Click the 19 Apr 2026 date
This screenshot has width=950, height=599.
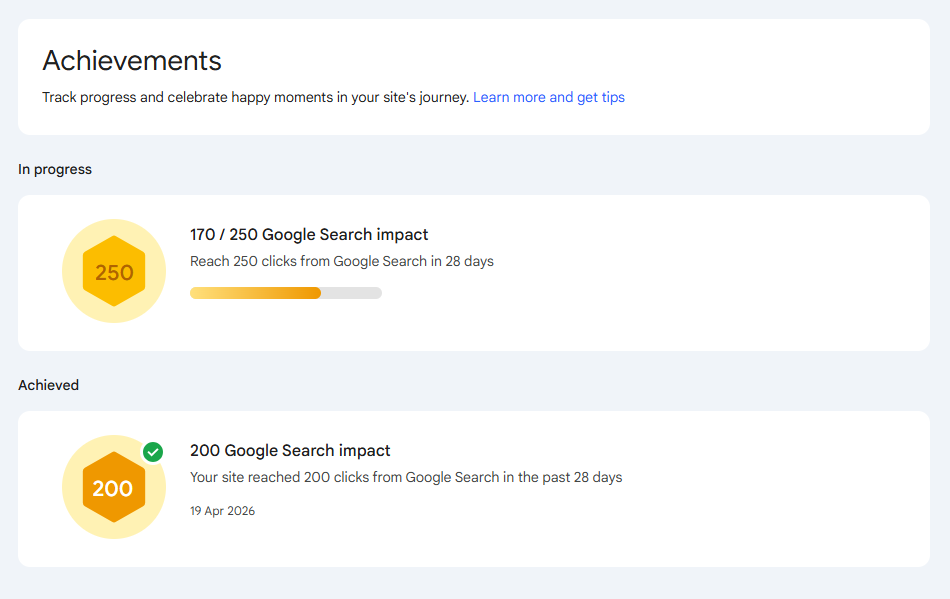[222, 511]
